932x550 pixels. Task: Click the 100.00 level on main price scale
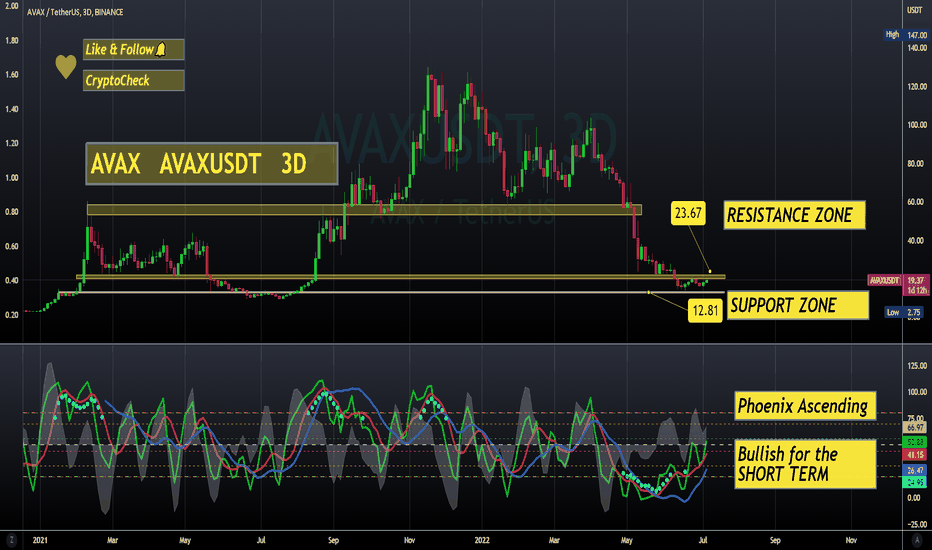coord(917,125)
